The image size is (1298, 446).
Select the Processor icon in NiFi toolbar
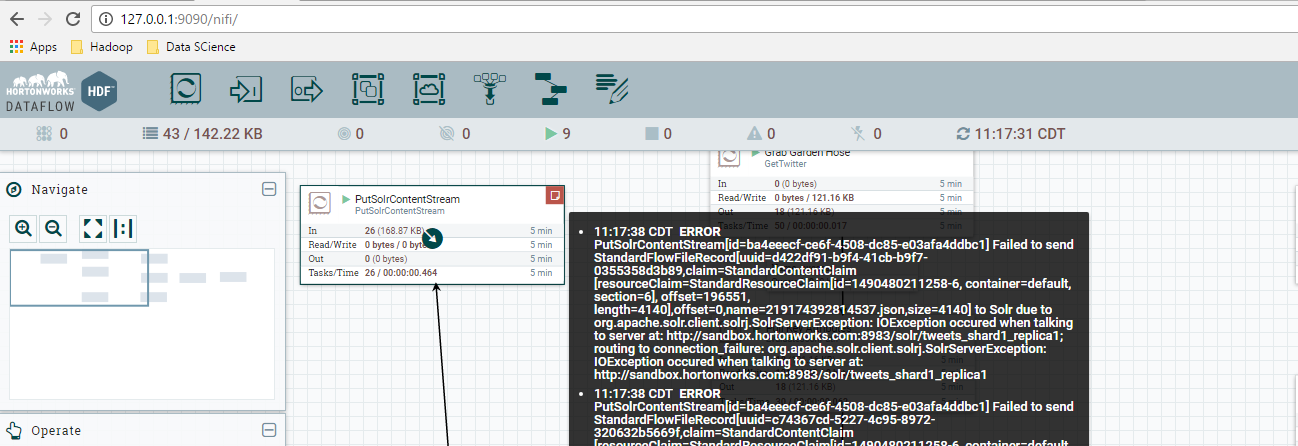click(185, 89)
